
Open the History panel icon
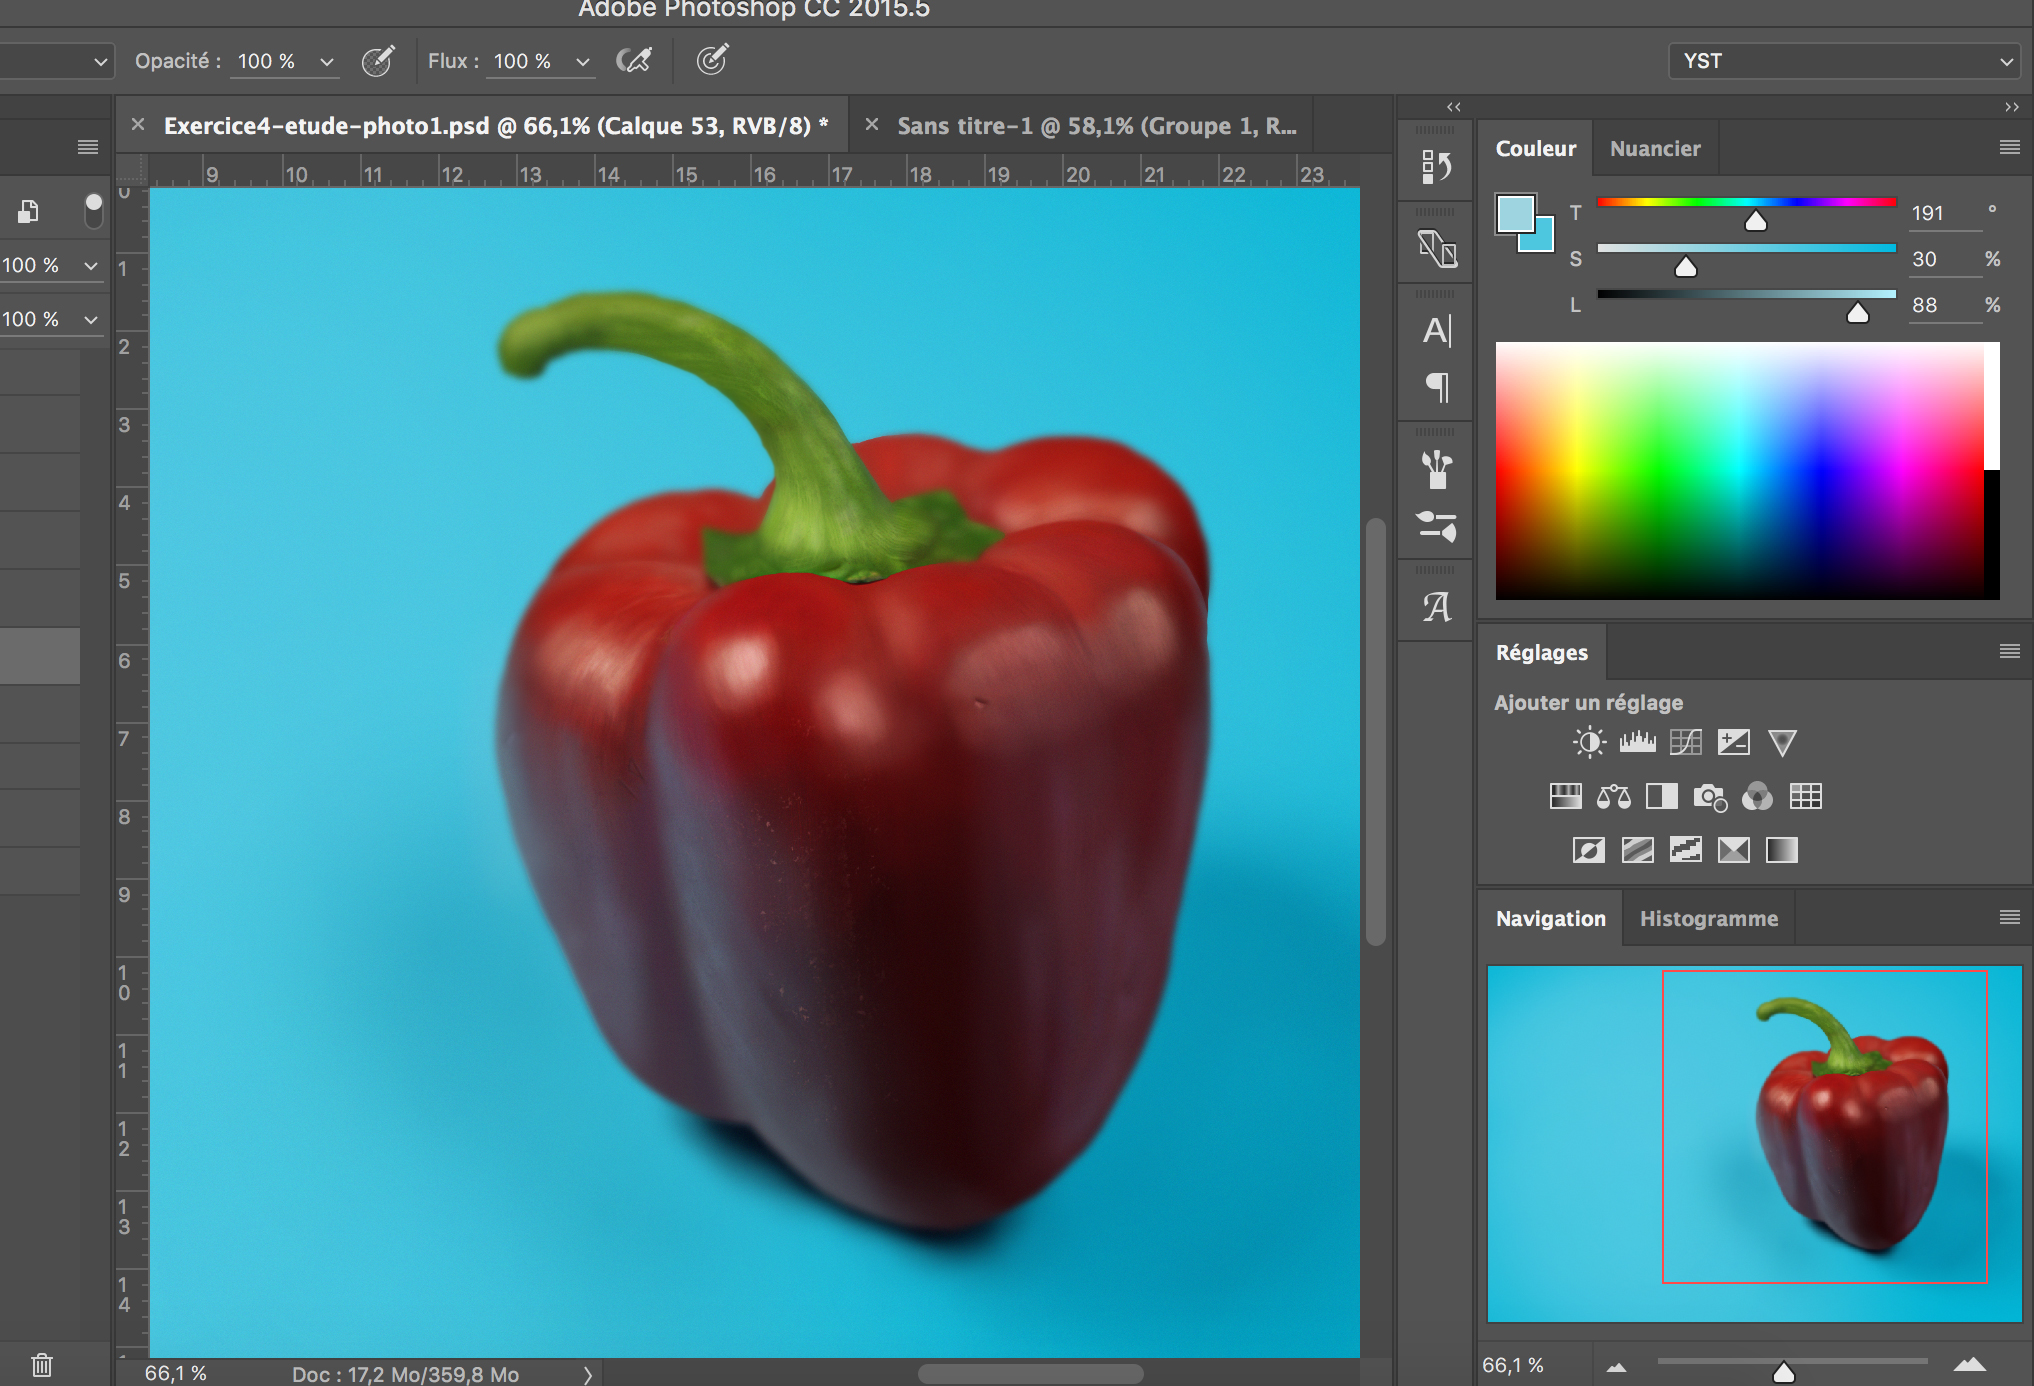(1436, 166)
